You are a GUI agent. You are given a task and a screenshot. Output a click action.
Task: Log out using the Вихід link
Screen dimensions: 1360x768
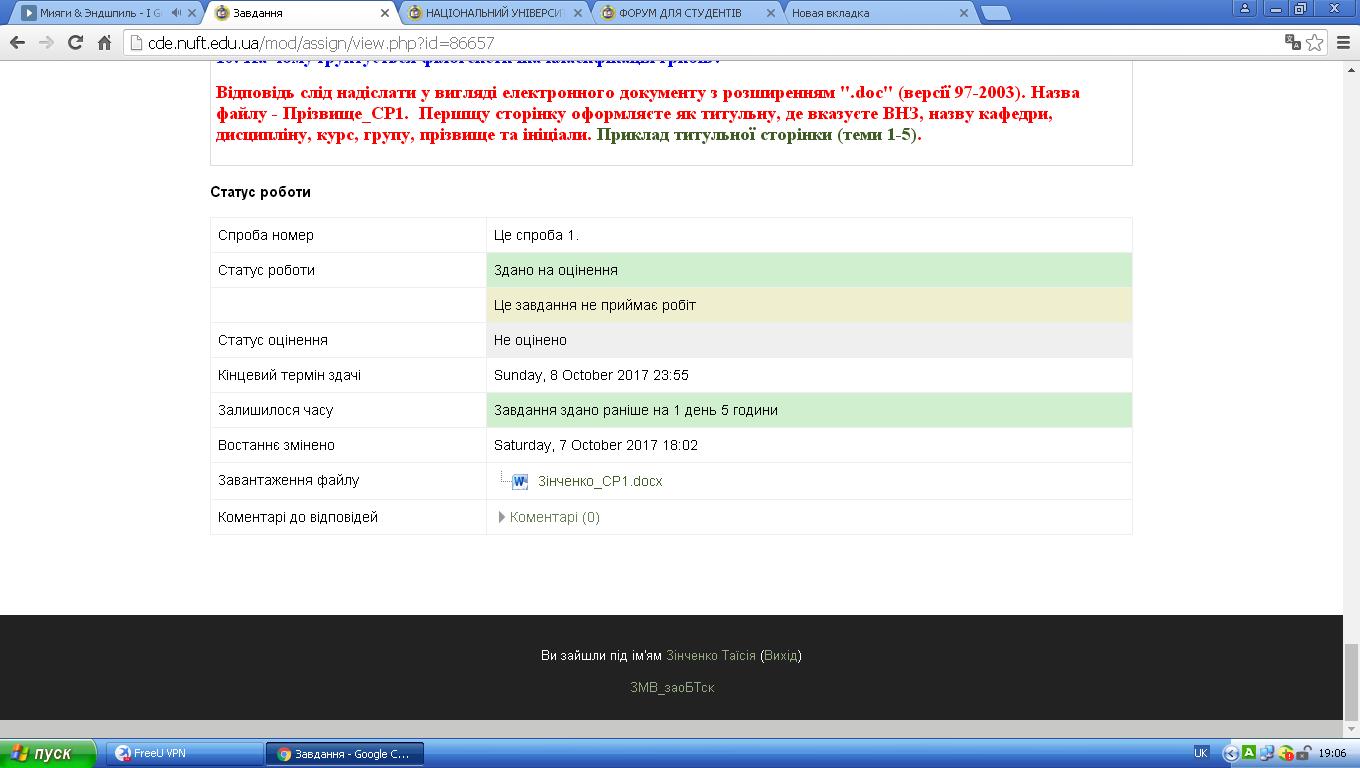[x=780, y=656]
